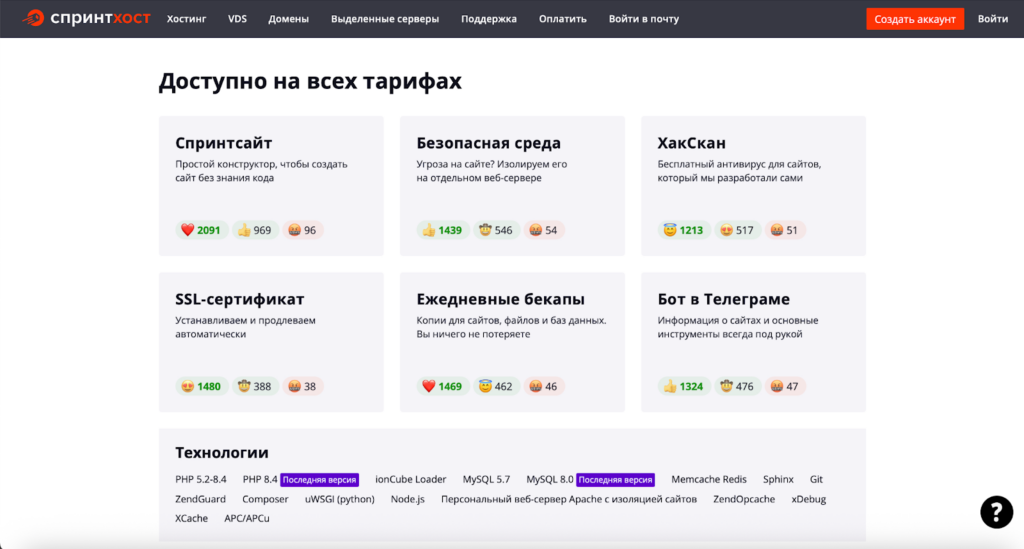This screenshot has width=1024, height=549.
Task: Click the PHP 8.4 technology label
Action: coord(260,479)
